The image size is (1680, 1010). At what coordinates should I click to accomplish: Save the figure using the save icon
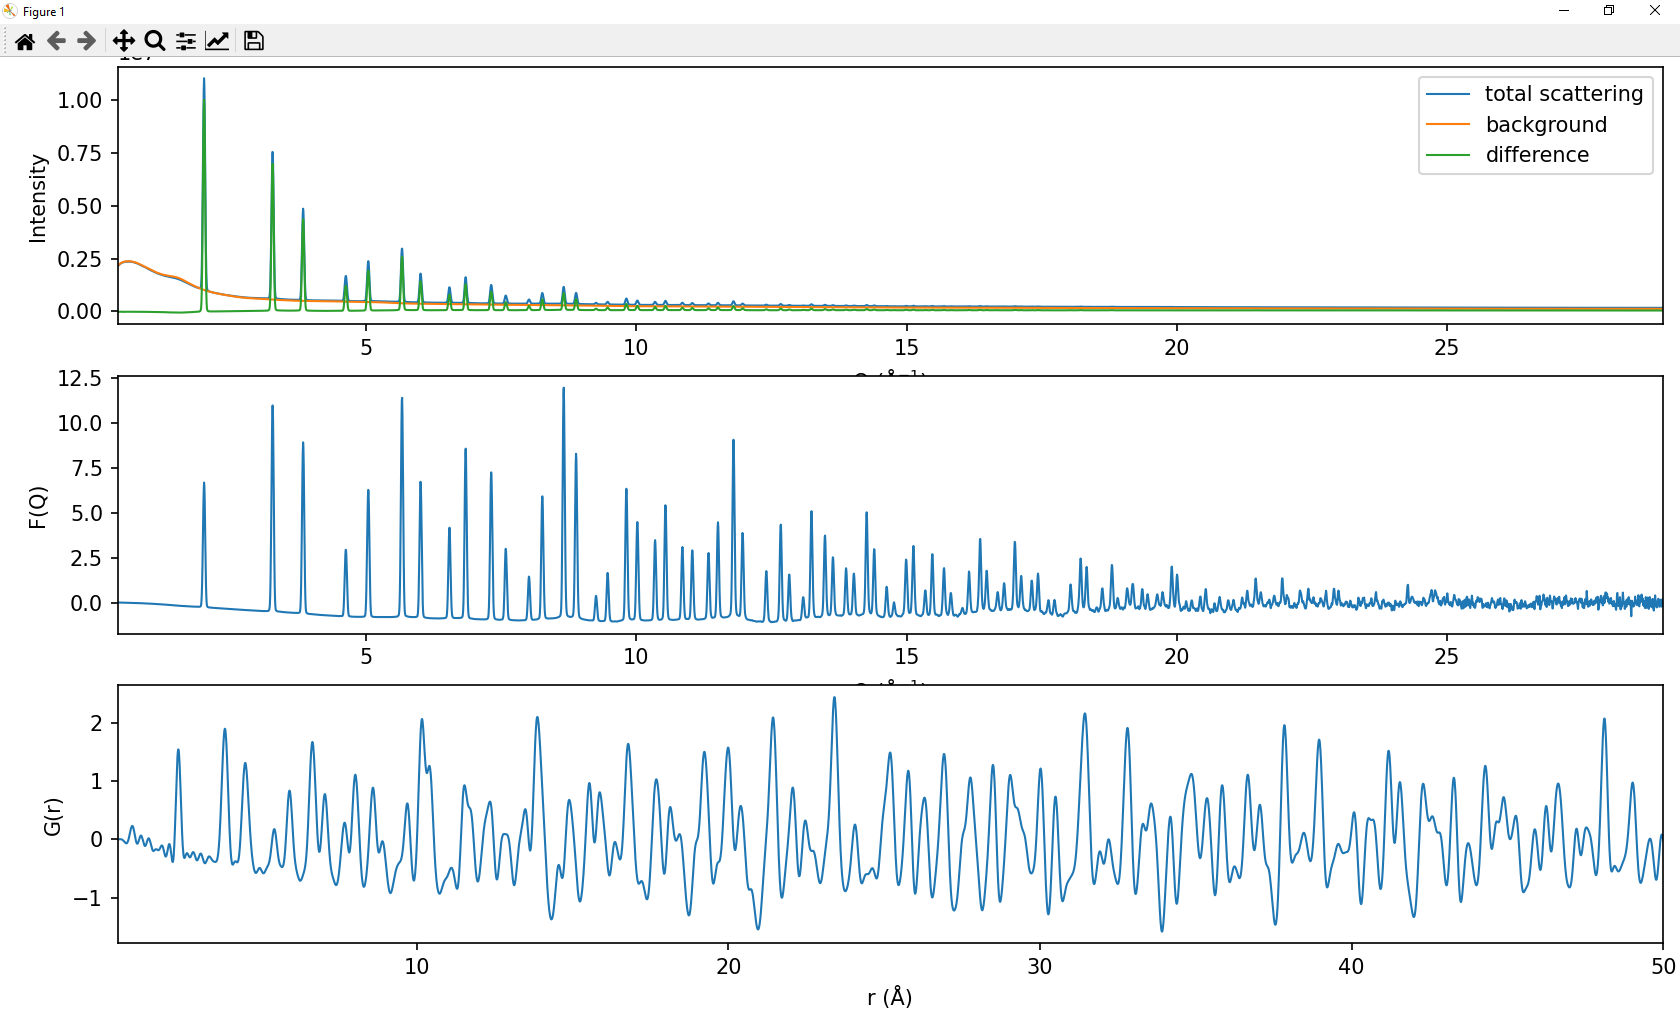(x=253, y=41)
